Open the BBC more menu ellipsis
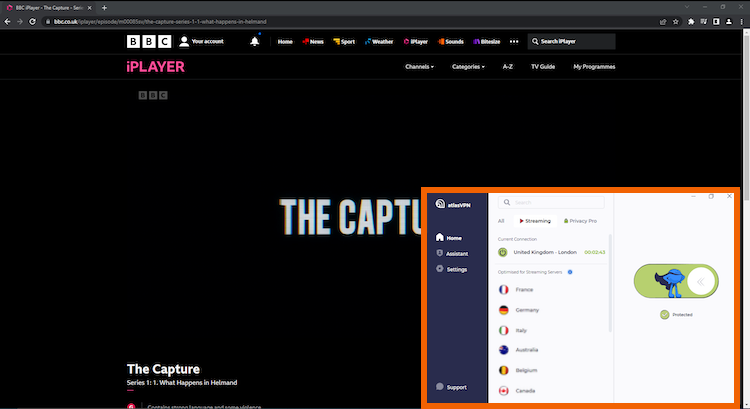 click(x=514, y=42)
